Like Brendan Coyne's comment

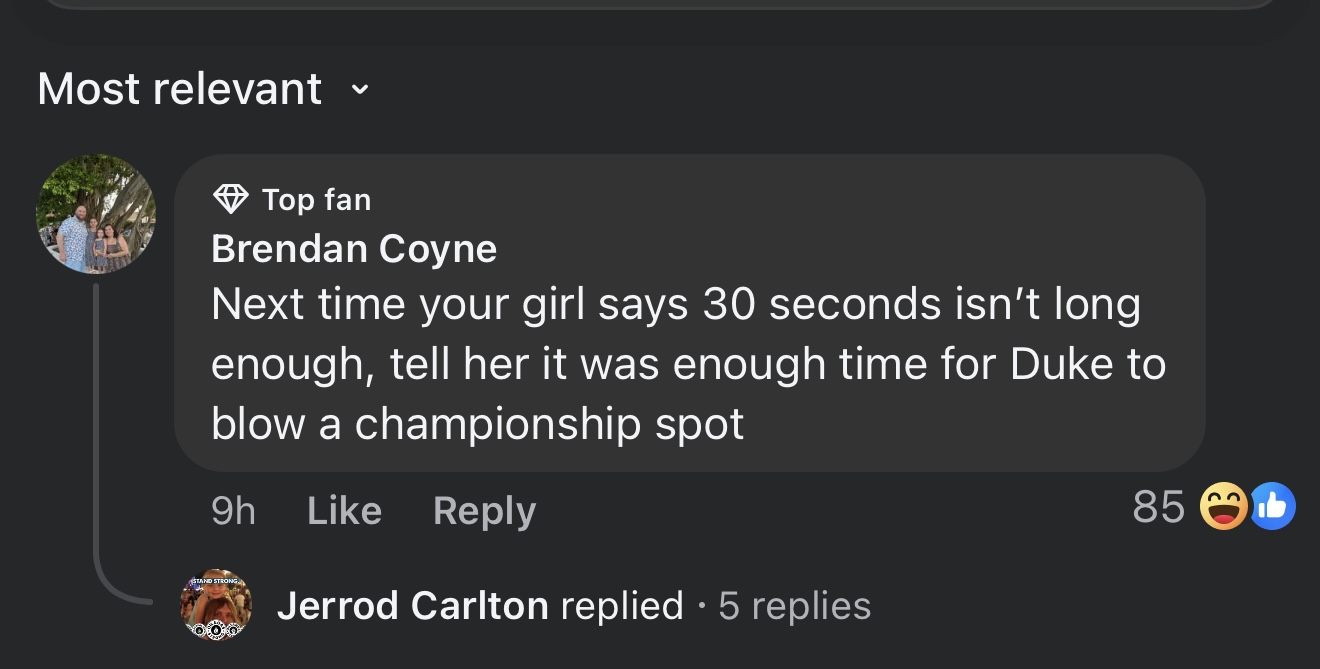pyautogui.click(x=344, y=511)
